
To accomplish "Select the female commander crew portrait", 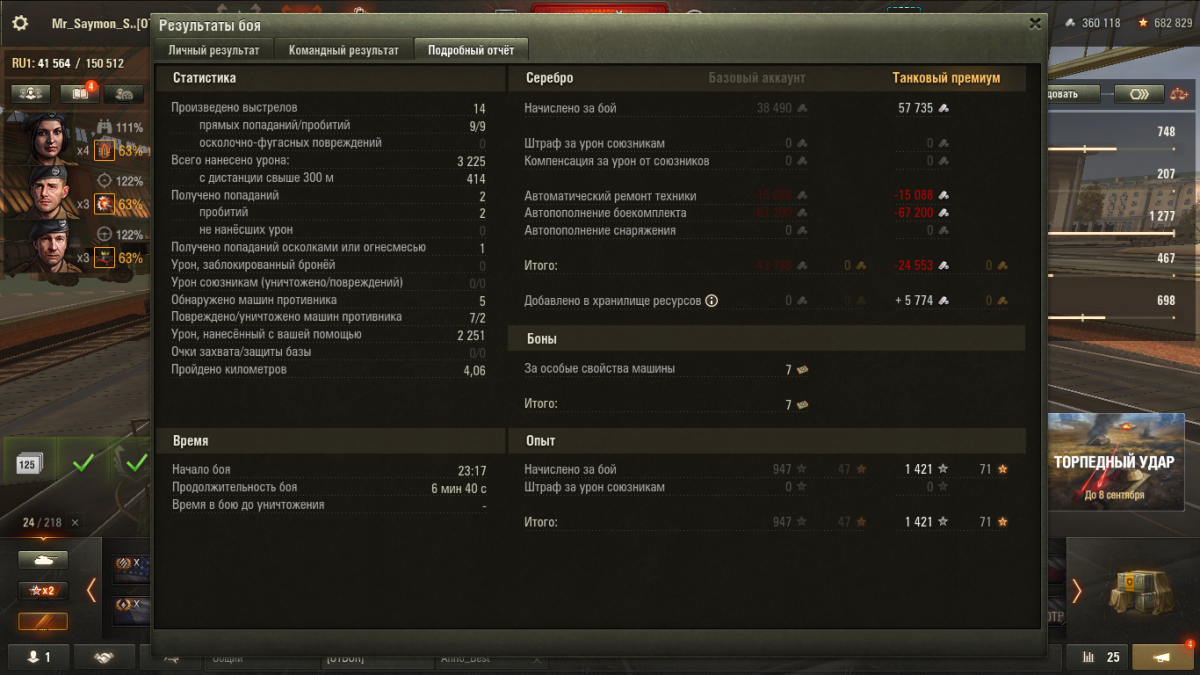I will (x=43, y=137).
